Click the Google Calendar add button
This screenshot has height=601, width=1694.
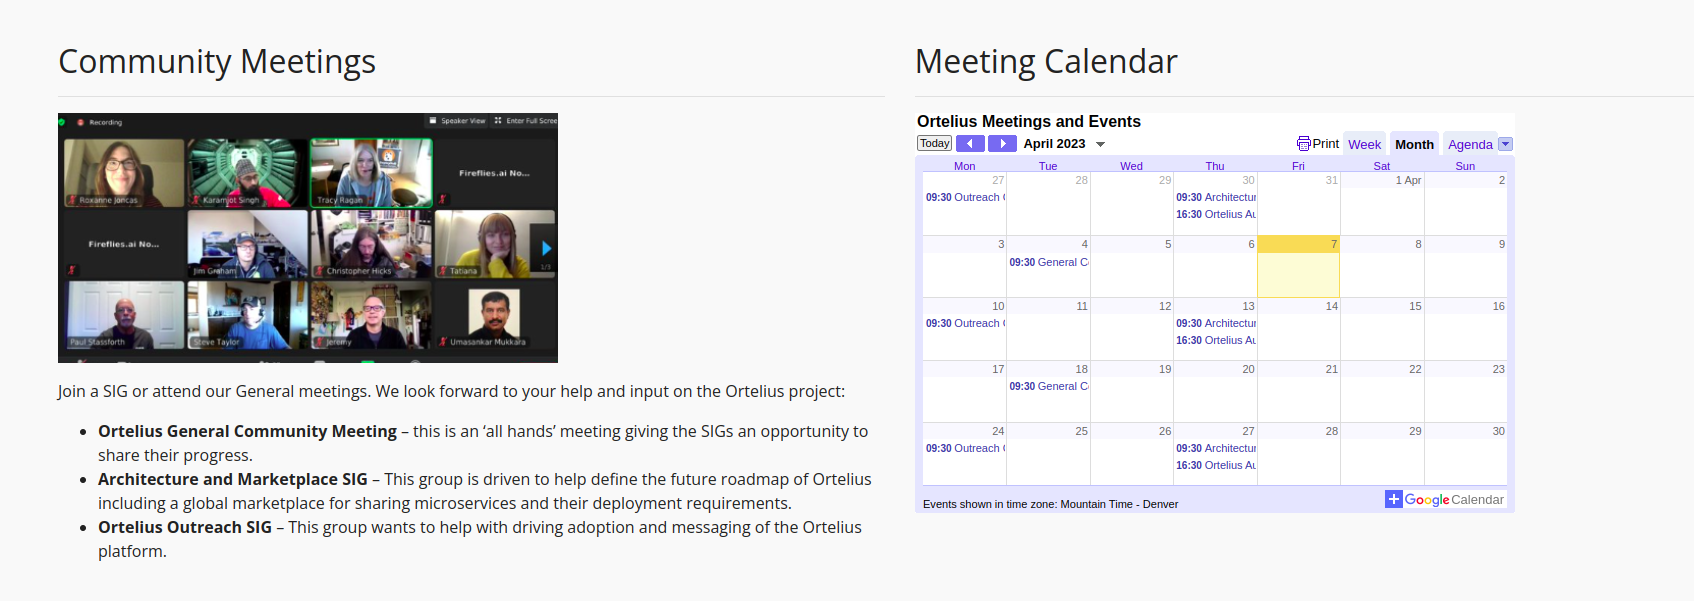(x=1393, y=498)
